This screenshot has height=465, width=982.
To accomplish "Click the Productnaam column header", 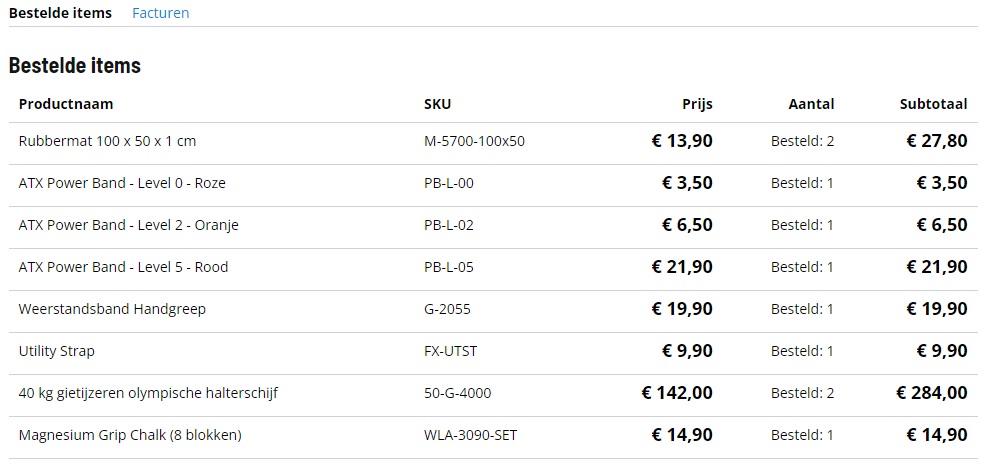I will (66, 104).
